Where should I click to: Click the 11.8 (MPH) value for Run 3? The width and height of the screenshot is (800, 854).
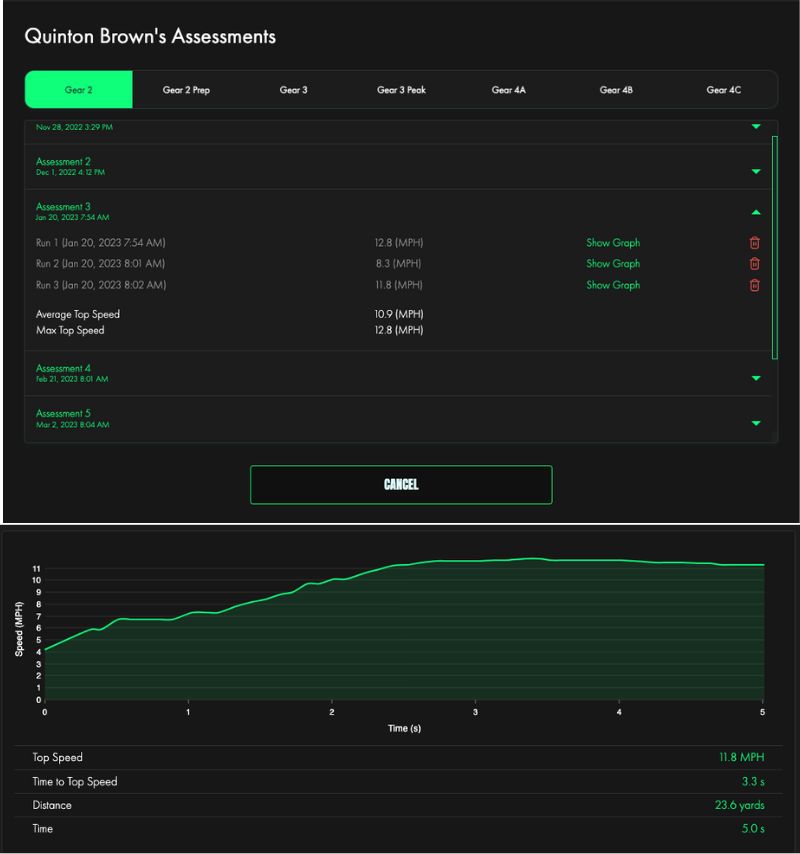[x=399, y=285]
